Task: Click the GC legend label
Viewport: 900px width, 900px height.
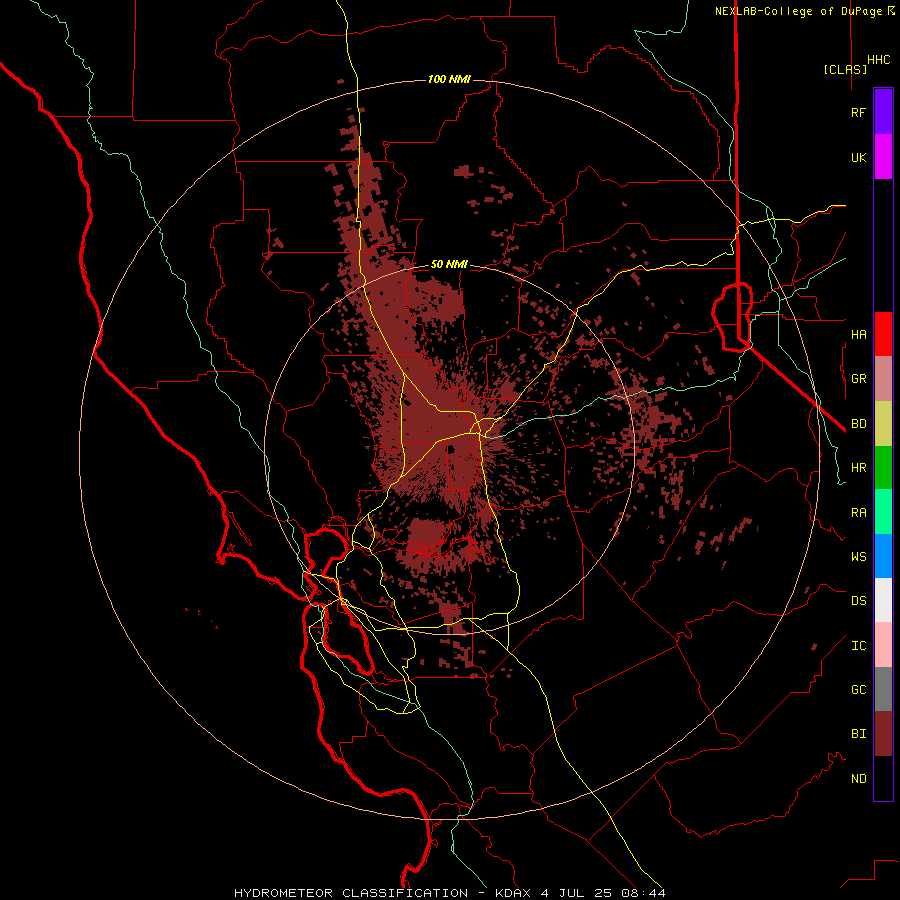Action: click(859, 690)
